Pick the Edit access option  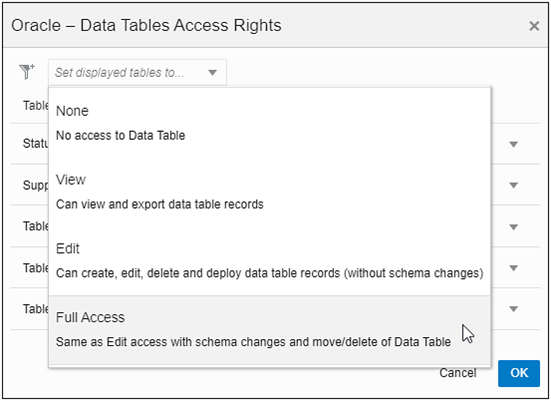270,261
